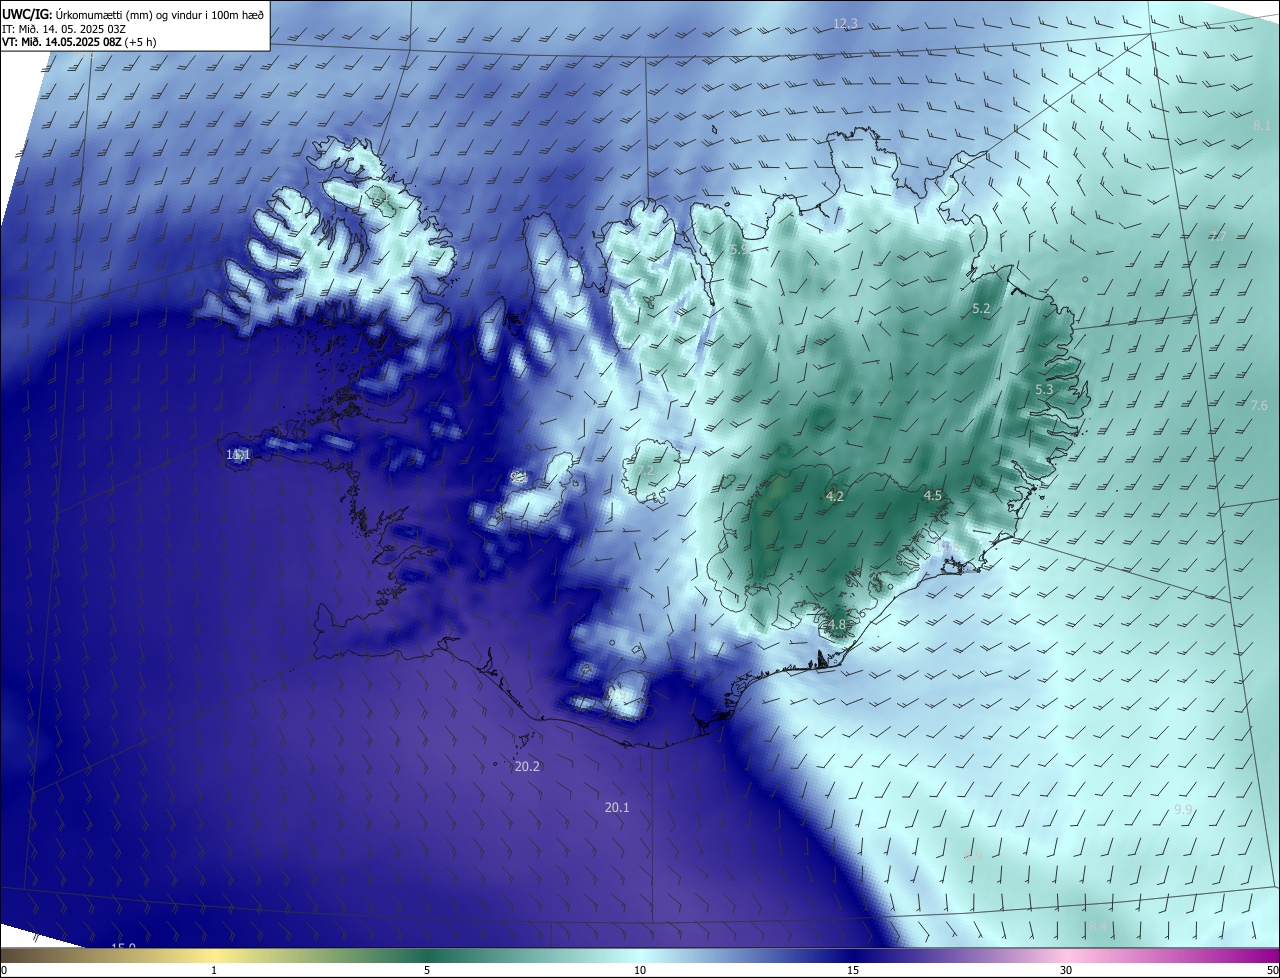Click the 8.1 value label
The image size is (1280, 978).
(x=1261, y=126)
